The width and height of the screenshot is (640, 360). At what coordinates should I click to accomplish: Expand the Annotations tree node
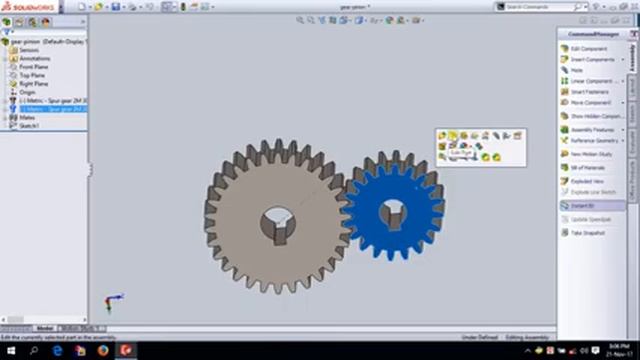click(x=5, y=59)
